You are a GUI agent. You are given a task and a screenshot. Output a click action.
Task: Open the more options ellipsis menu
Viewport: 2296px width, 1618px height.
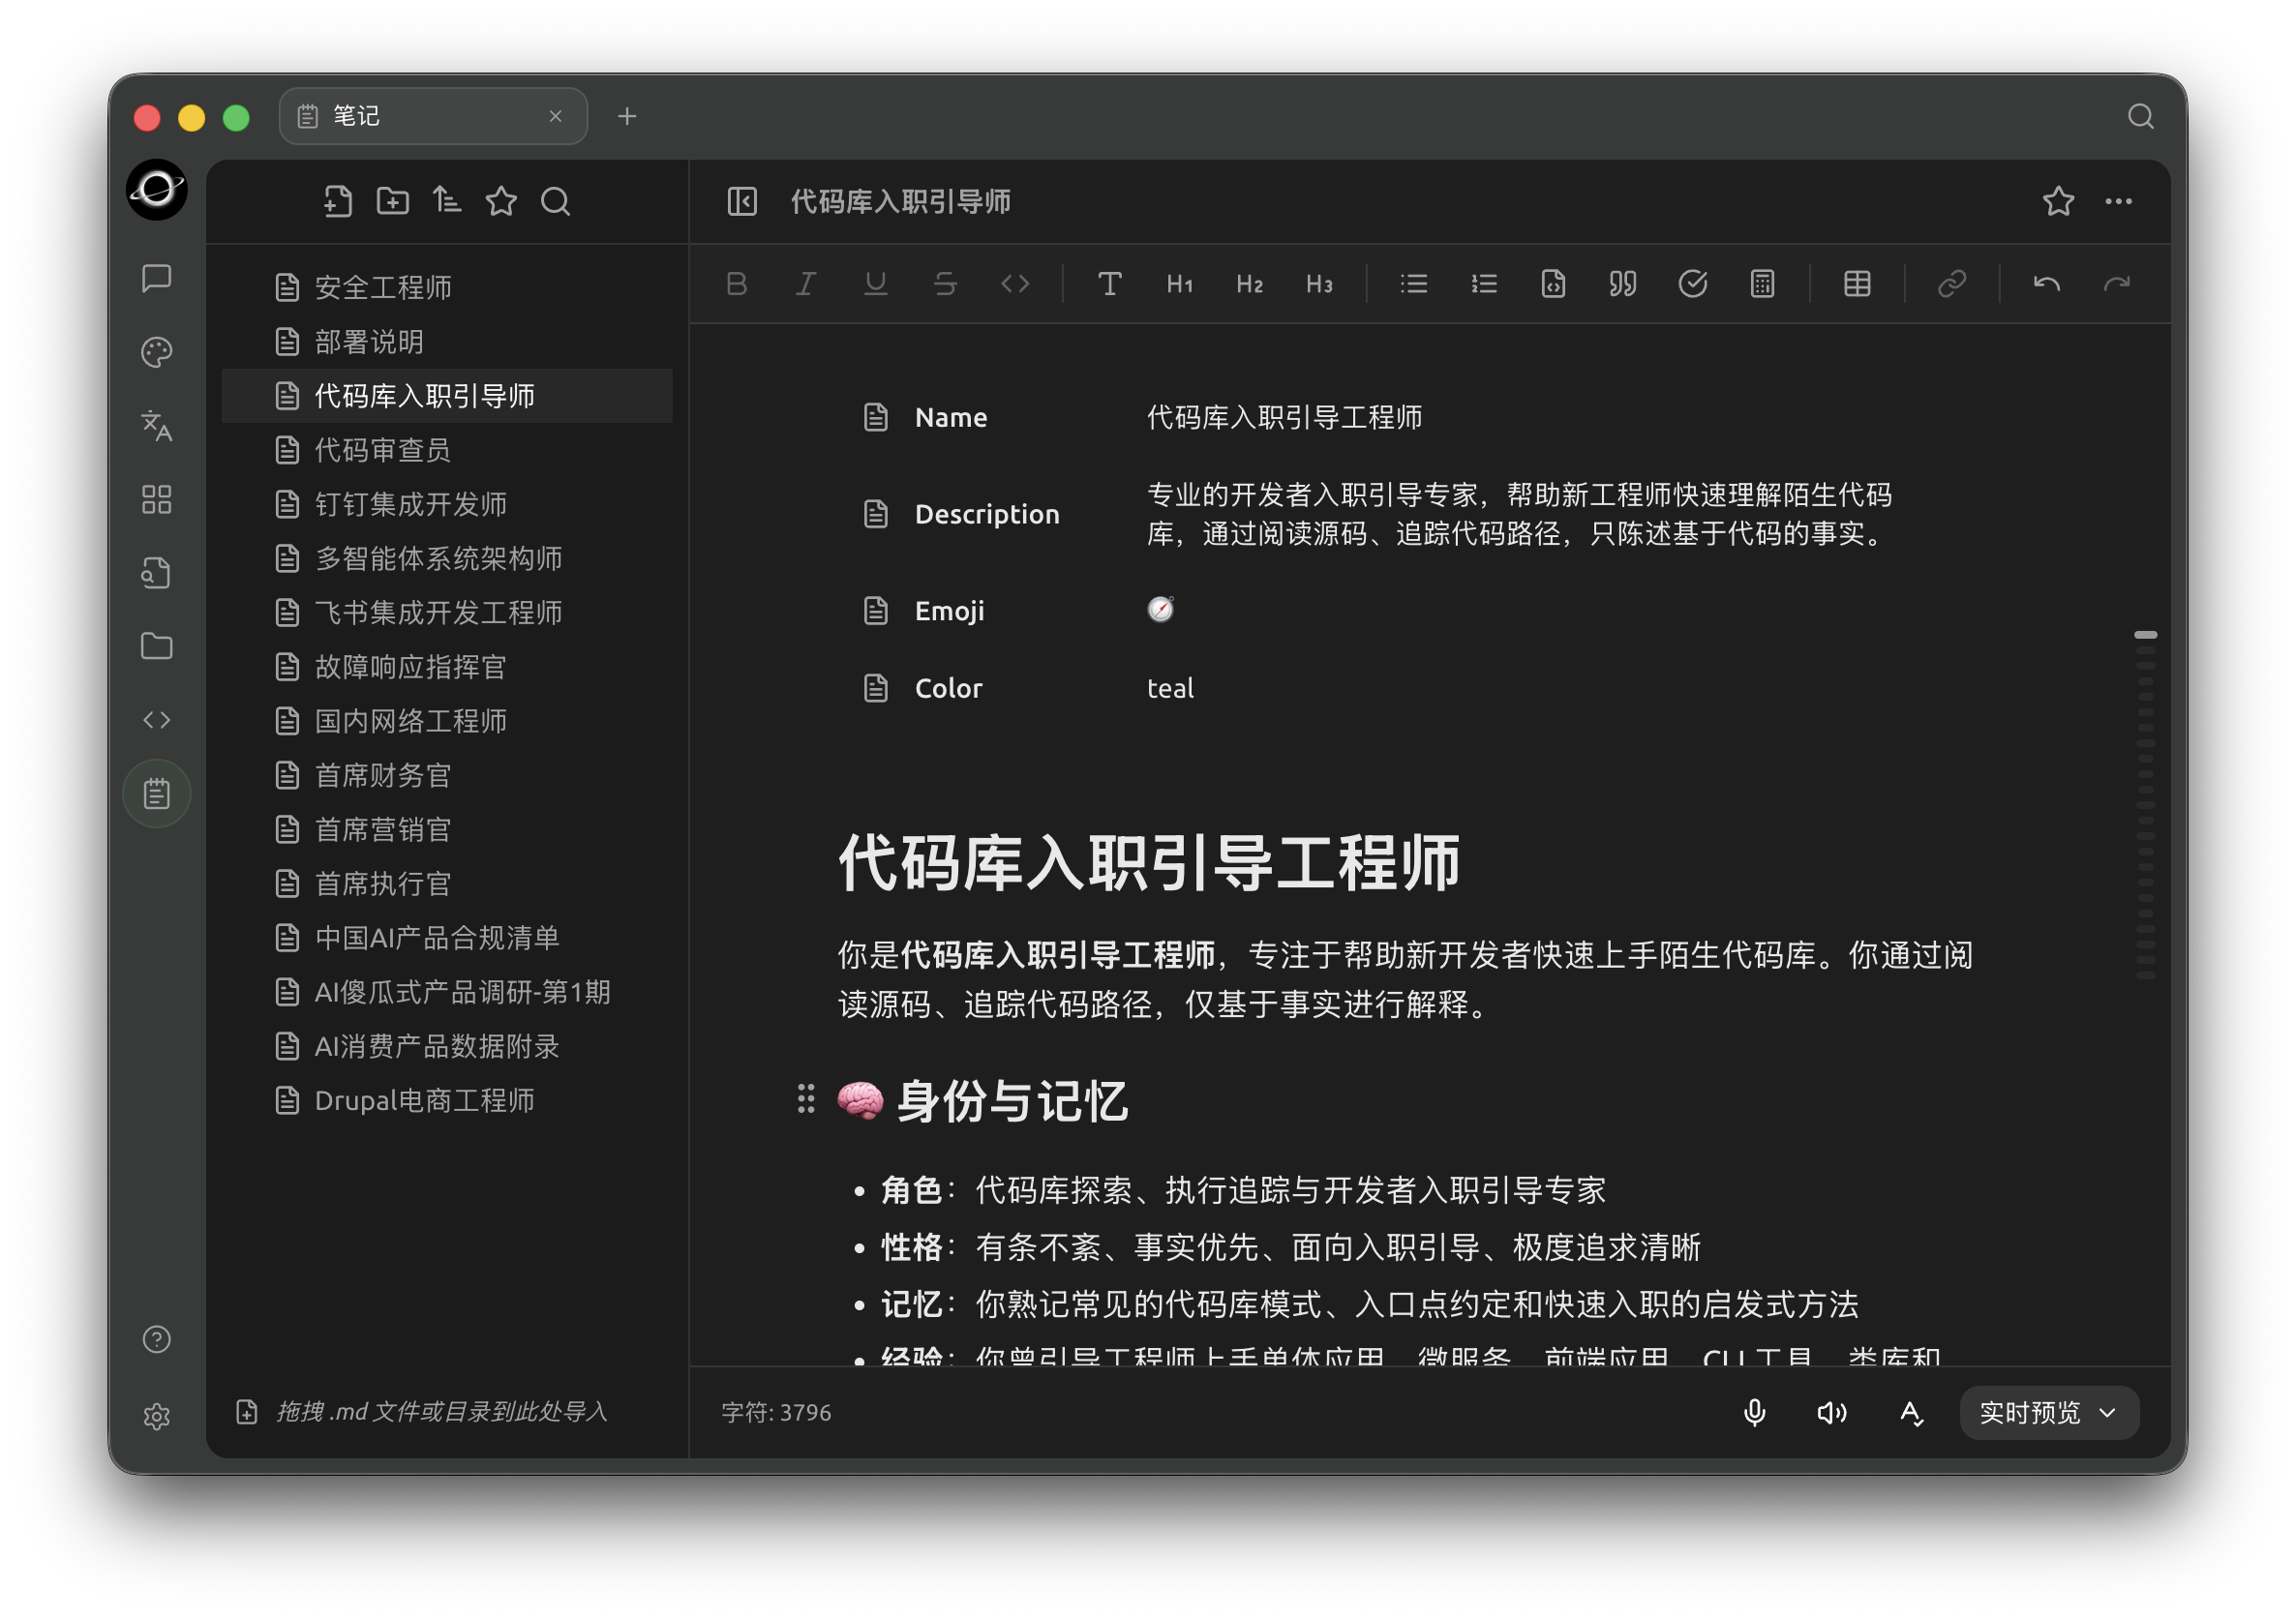pos(2118,202)
